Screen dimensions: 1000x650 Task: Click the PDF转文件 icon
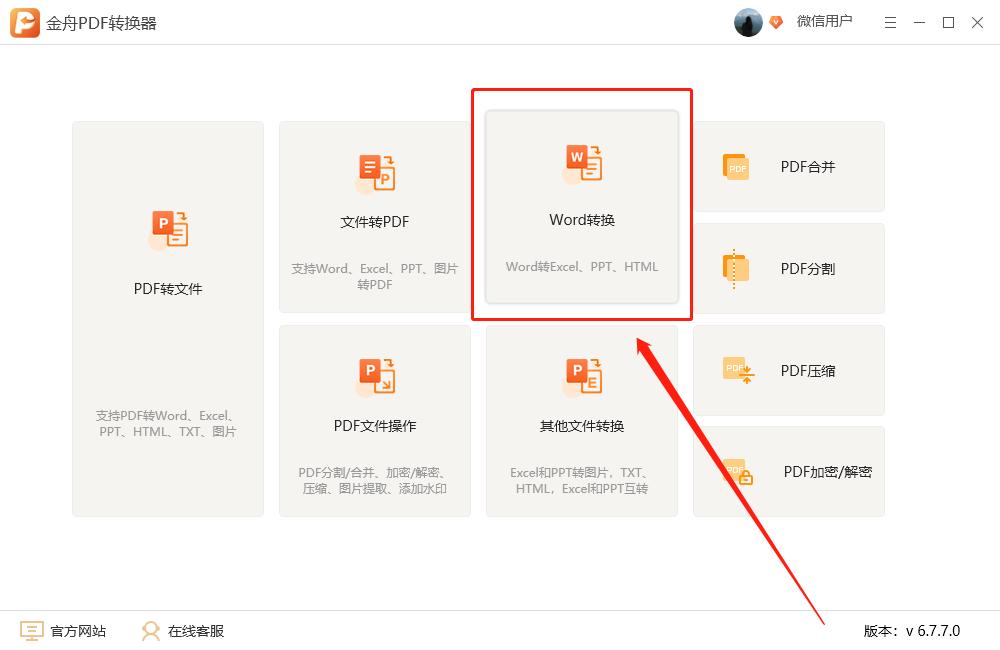click(x=168, y=230)
